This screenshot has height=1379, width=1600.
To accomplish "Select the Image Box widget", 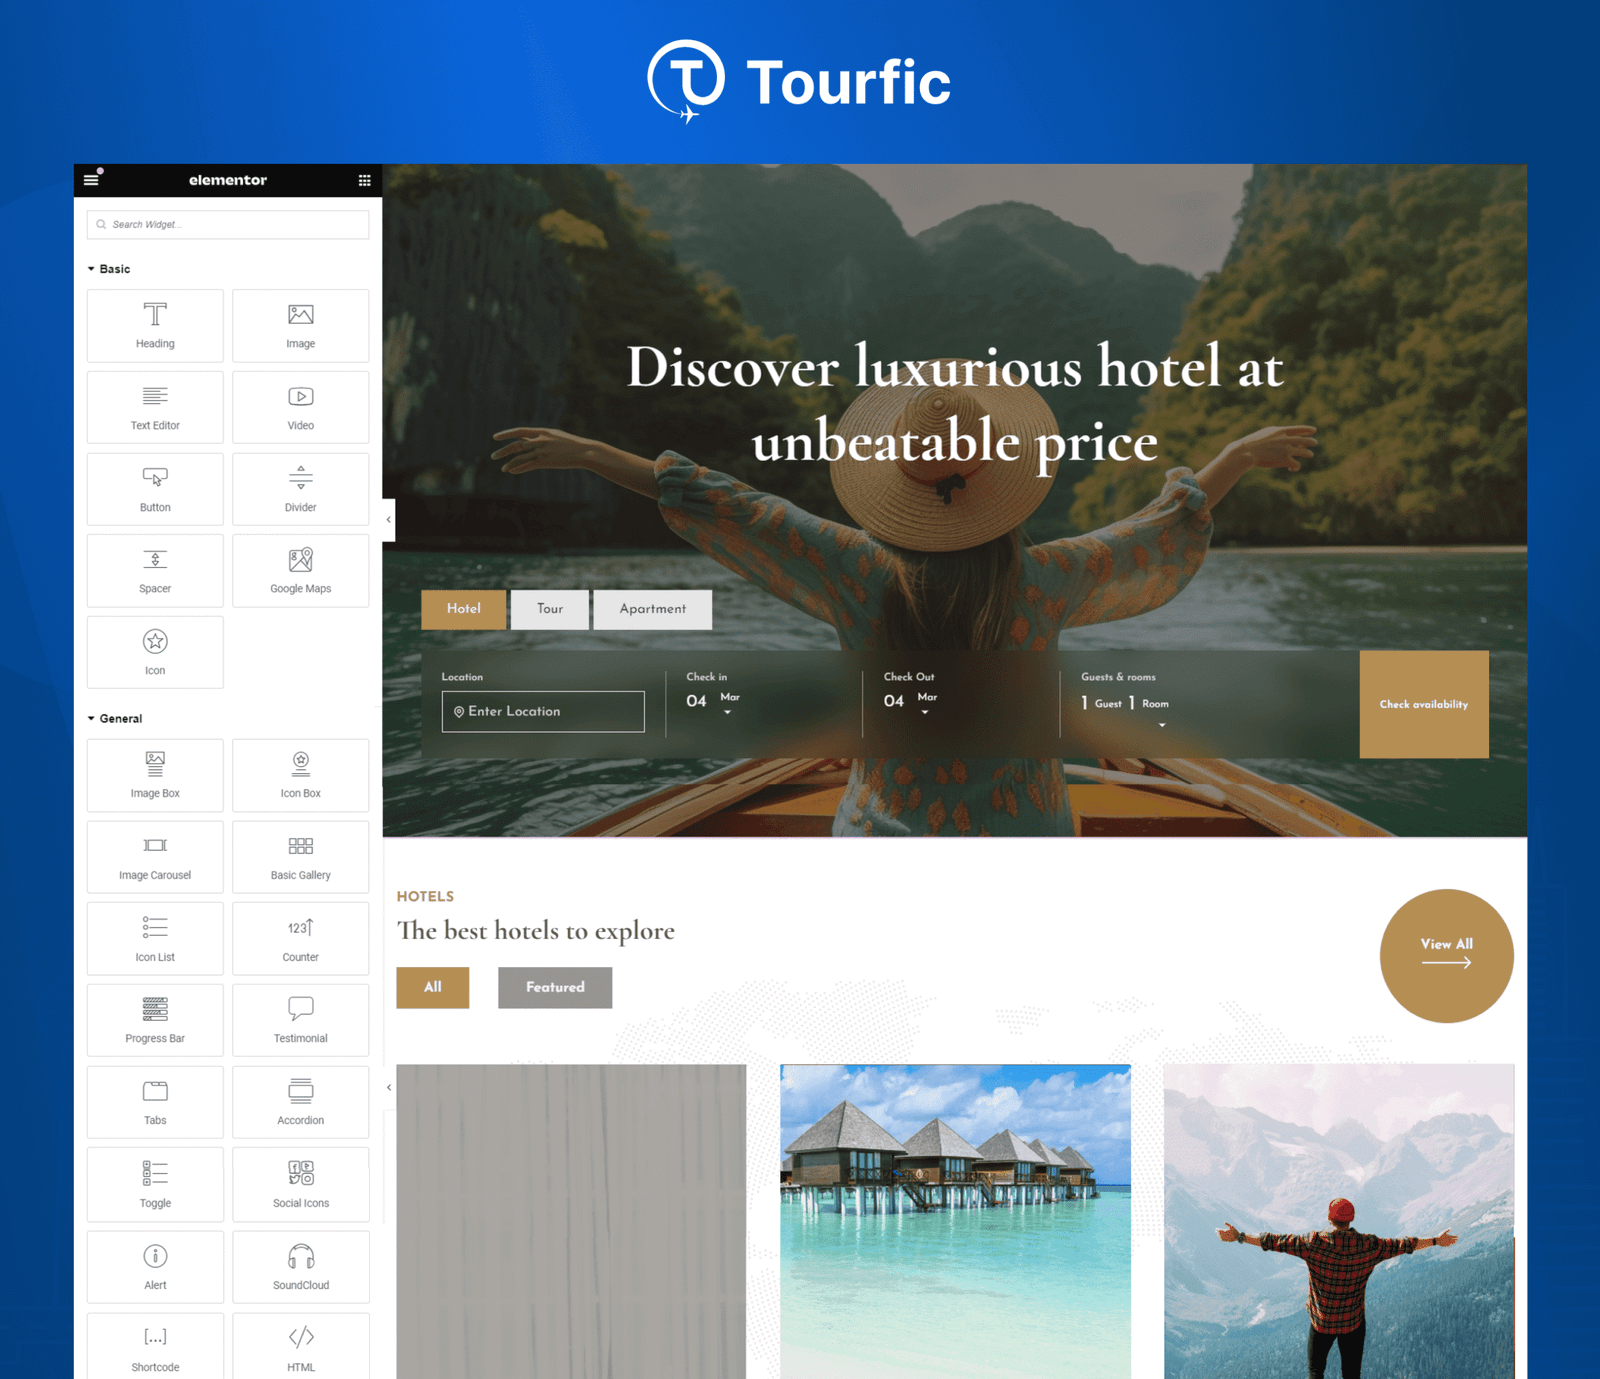I will pyautogui.click(x=155, y=776).
